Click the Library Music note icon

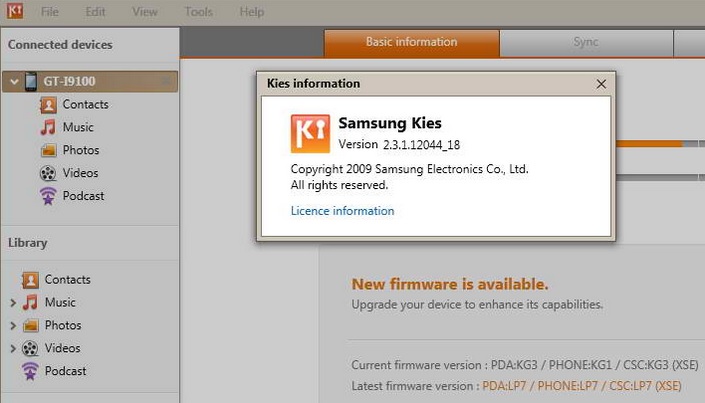click(30, 302)
